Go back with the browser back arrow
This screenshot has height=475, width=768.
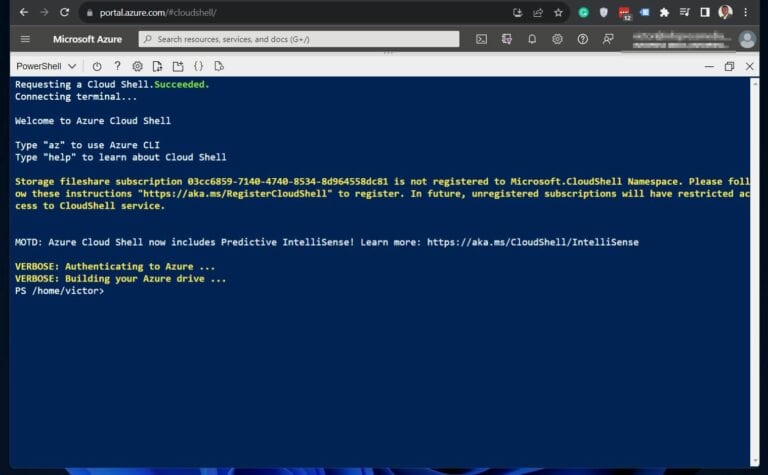tap(24, 12)
